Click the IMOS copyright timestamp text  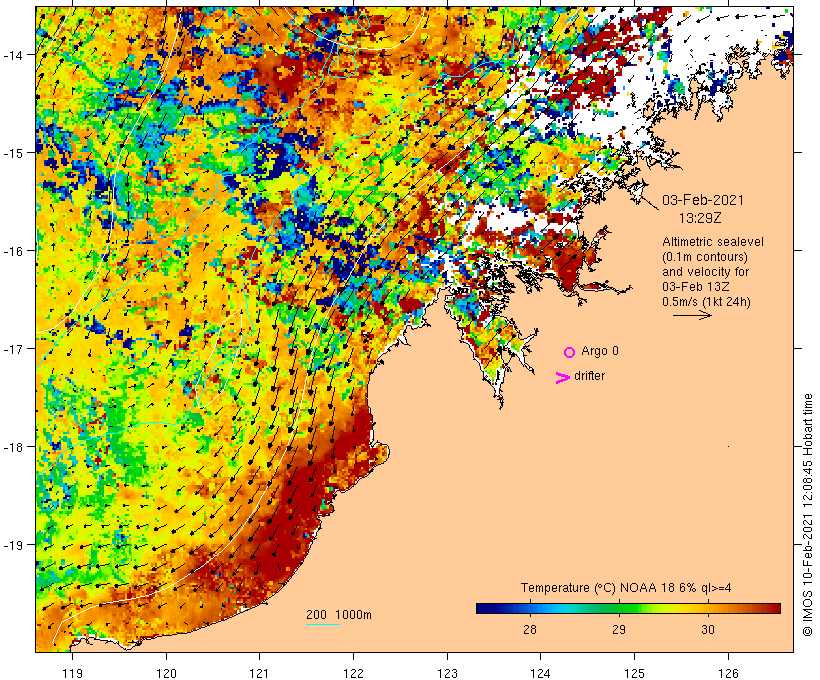808,515
